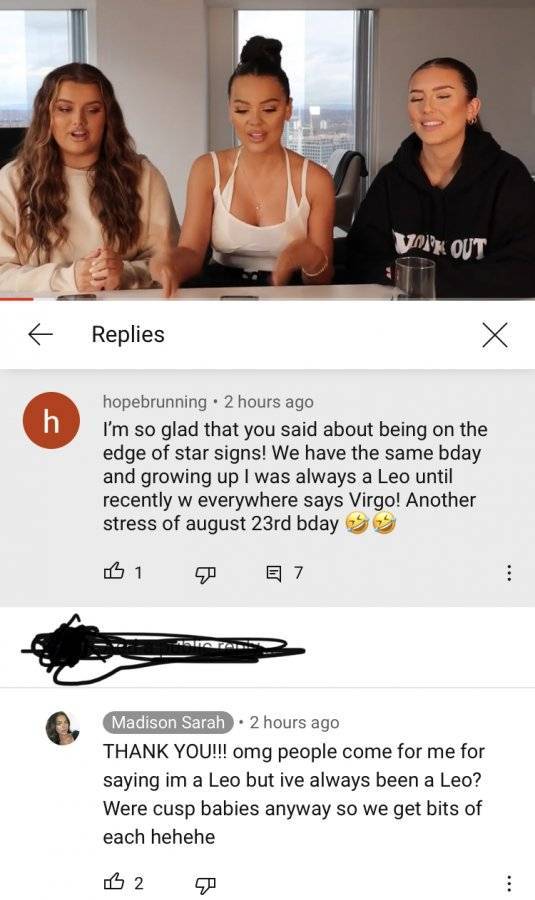Go back using the left arrow
The width and height of the screenshot is (535, 900).
pos(40,333)
